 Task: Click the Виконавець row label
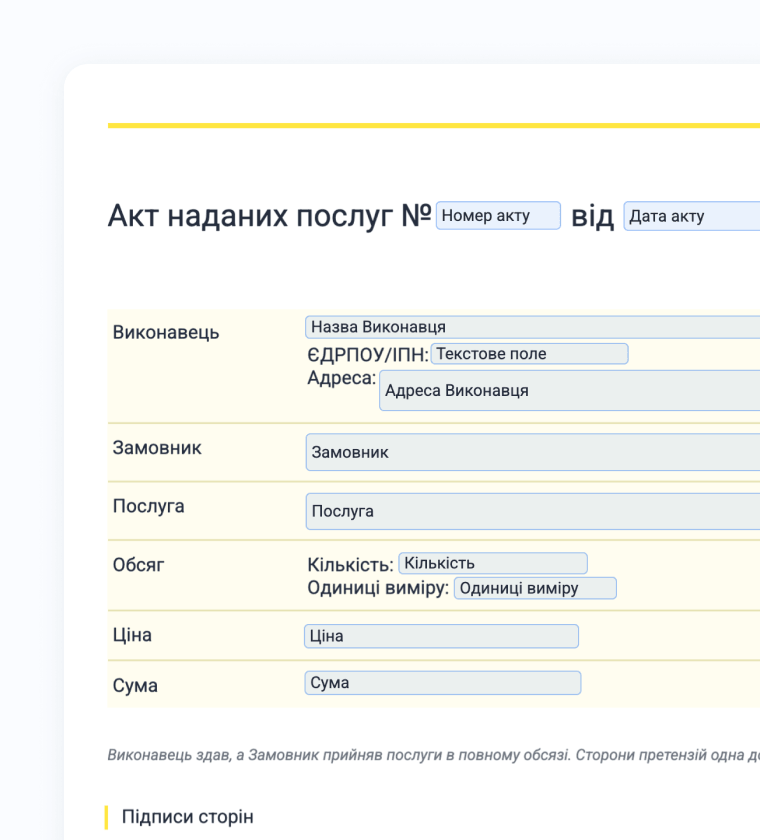[x=166, y=333]
